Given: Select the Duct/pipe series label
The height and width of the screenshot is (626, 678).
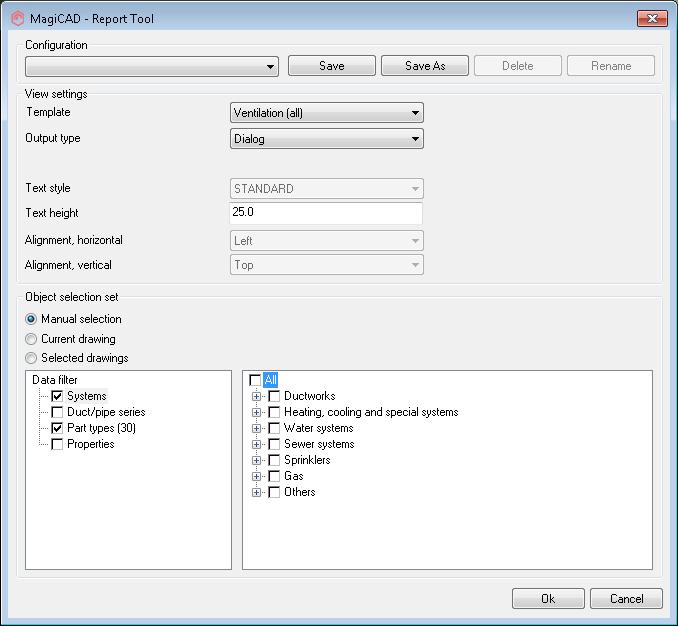Looking at the screenshot, I should click(106, 412).
